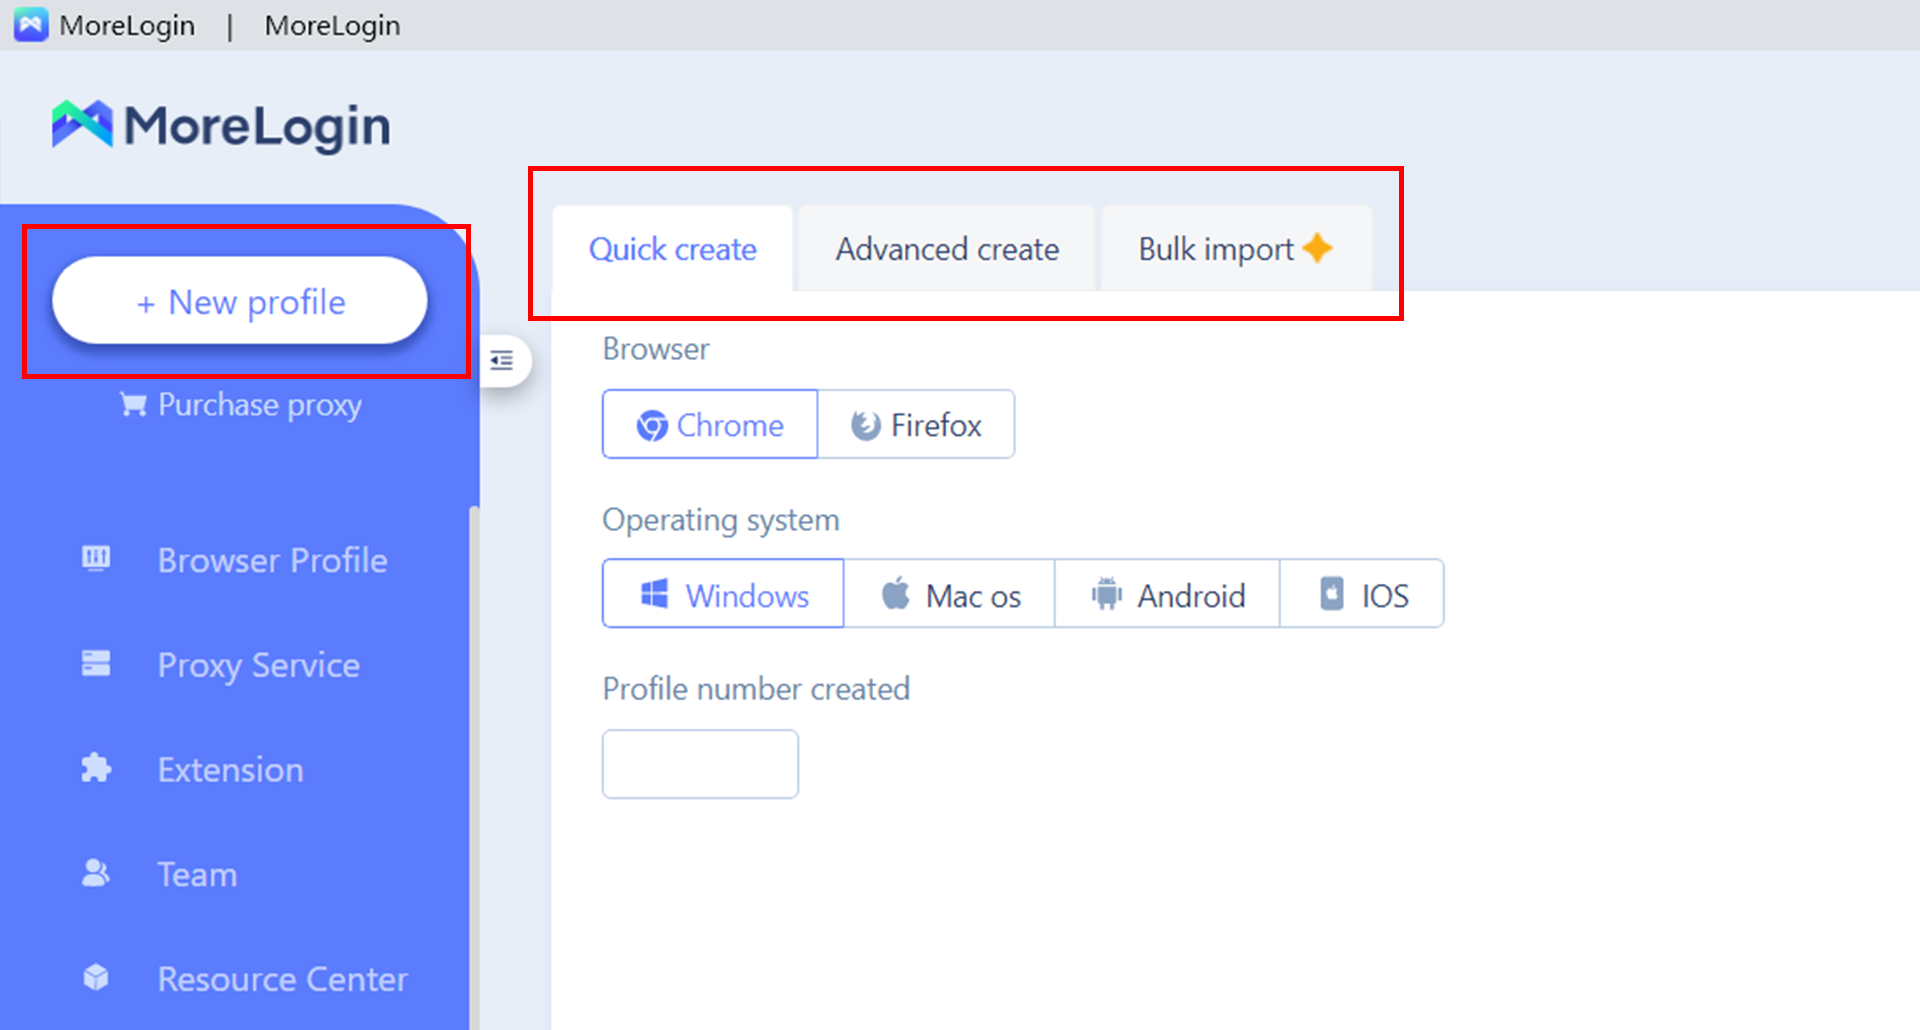Select the Windows operating system icon
This screenshot has width=1920, height=1030.
[x=656, y=593]
